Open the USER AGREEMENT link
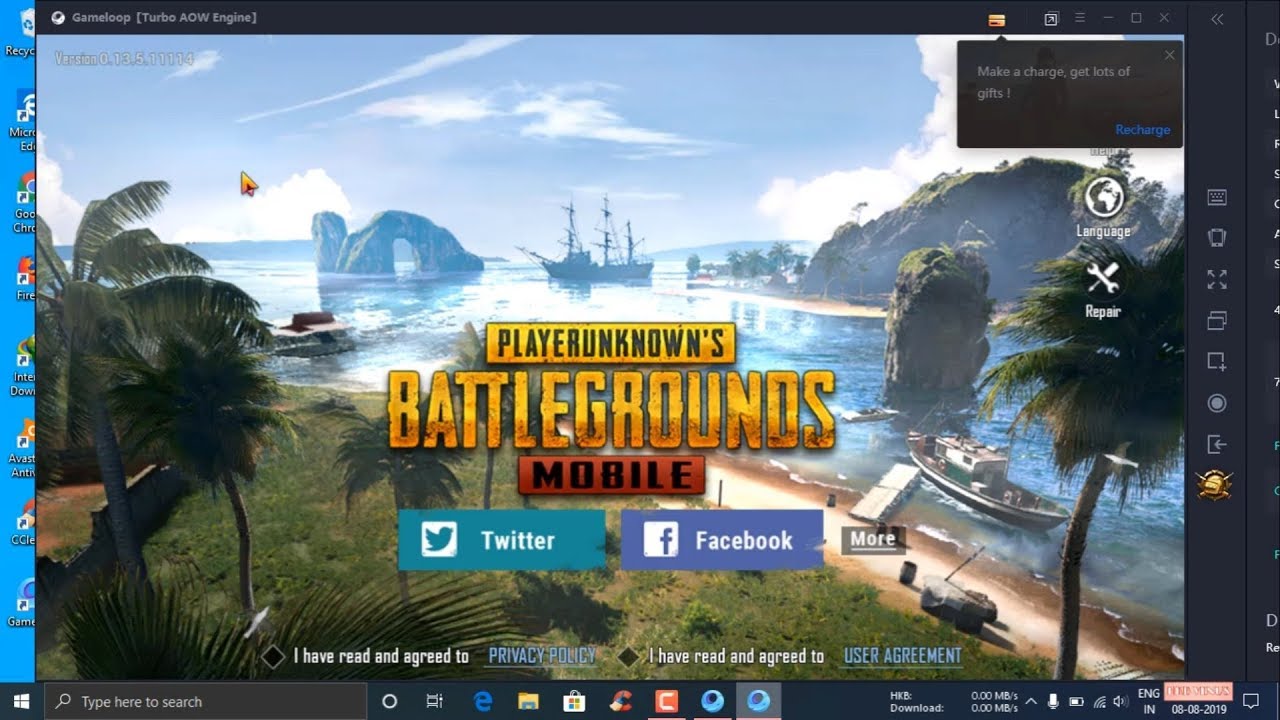 point(903,656)
